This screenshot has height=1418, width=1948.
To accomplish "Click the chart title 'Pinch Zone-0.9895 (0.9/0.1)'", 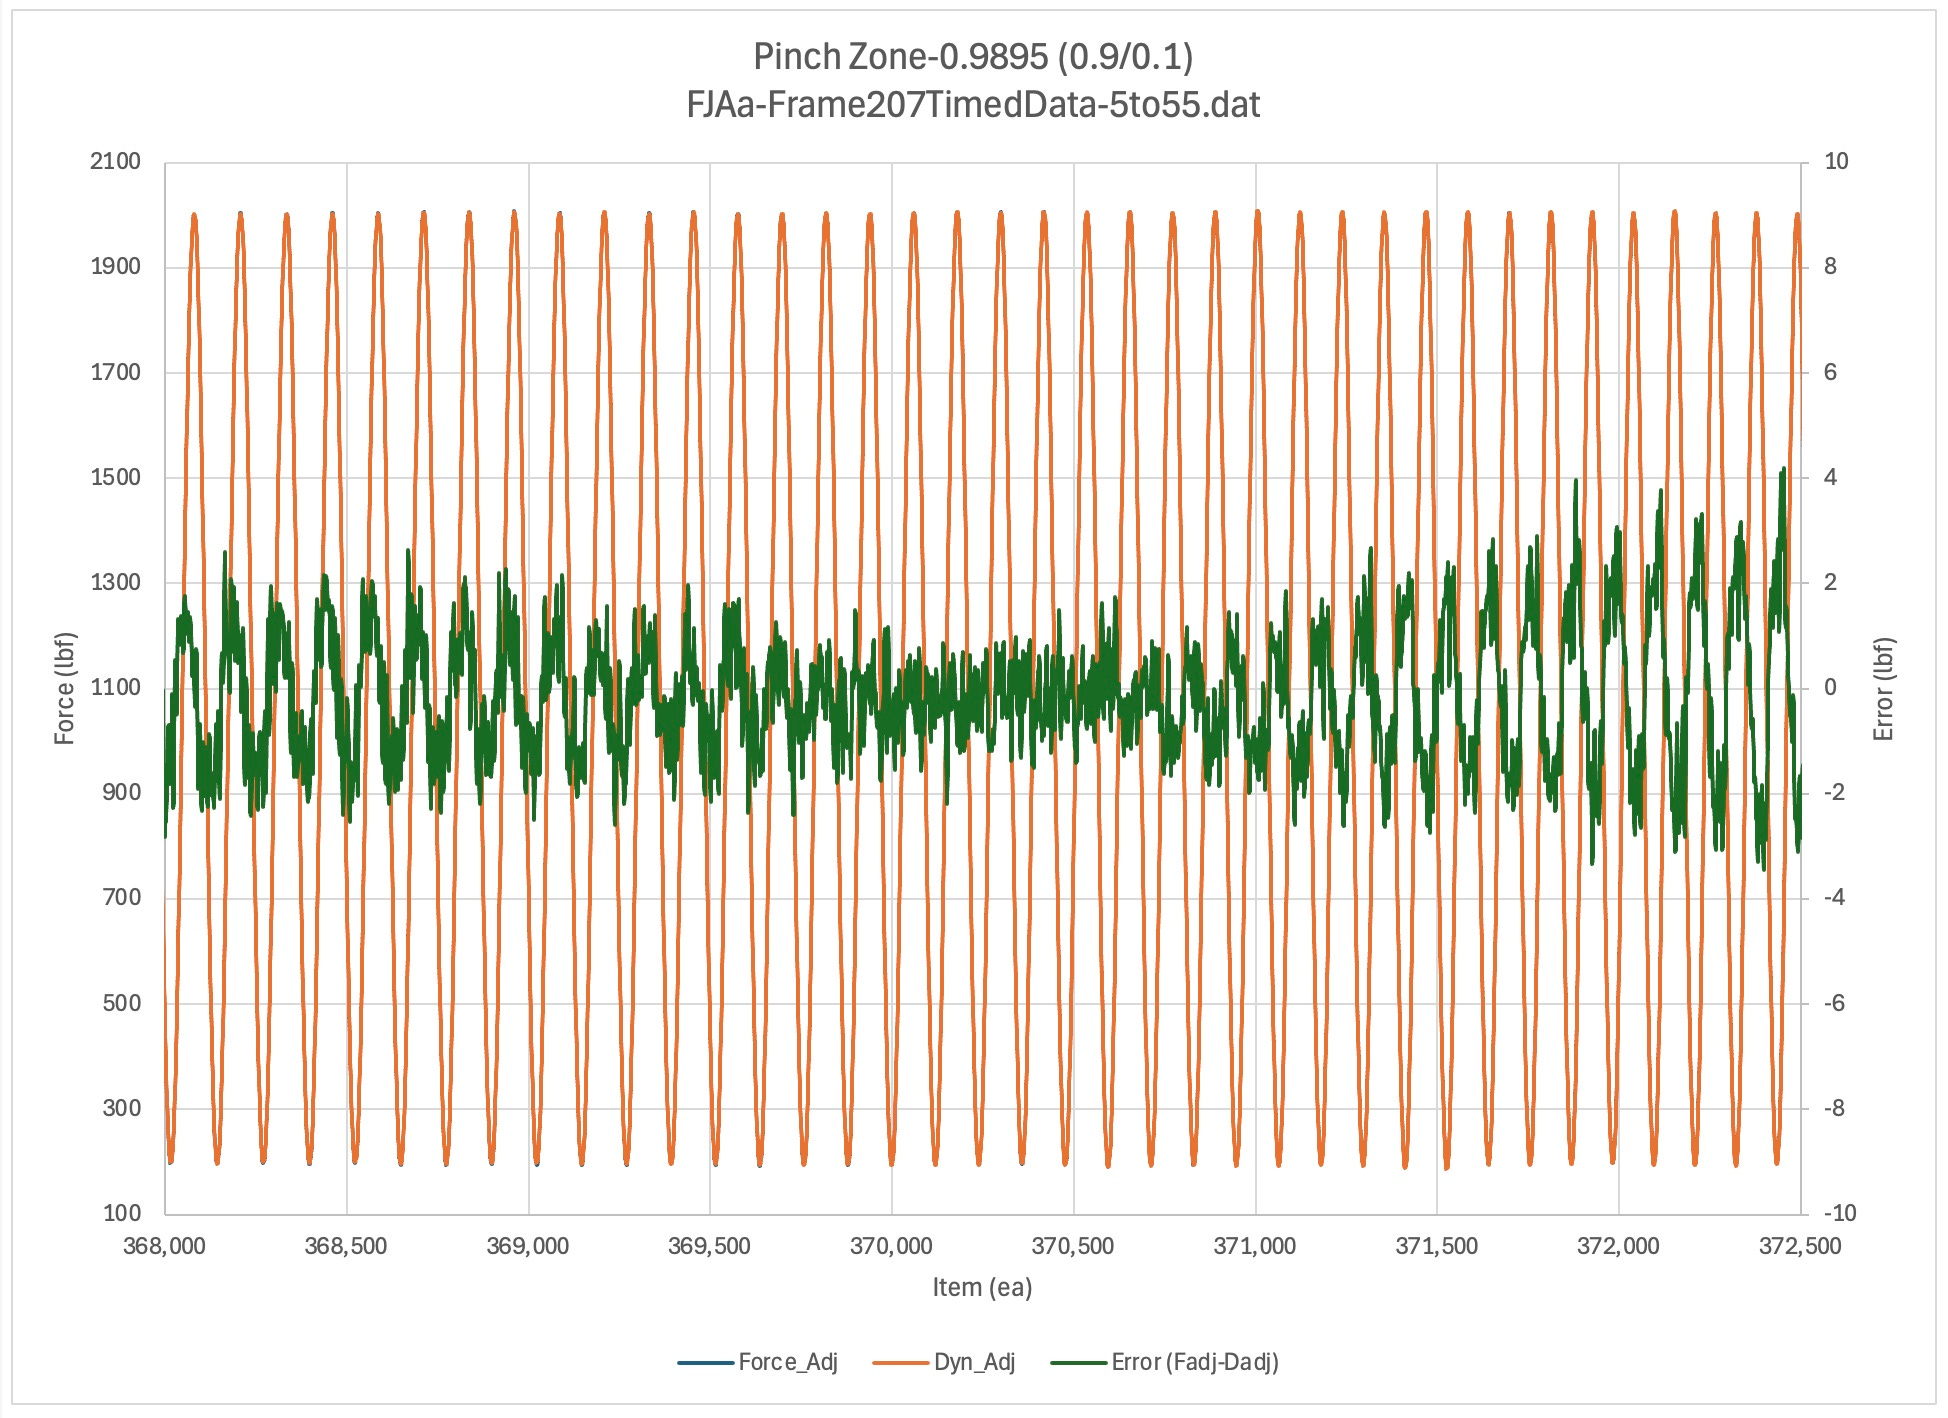I will click(x=972, y=57).
